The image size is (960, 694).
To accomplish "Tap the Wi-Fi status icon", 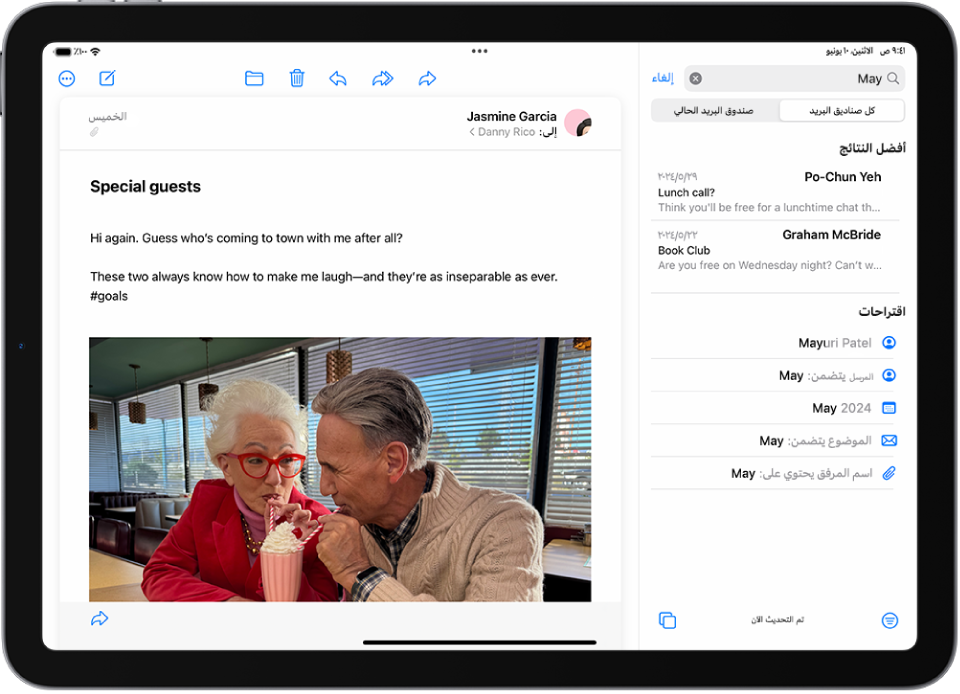I will click(x=95, y=51).
